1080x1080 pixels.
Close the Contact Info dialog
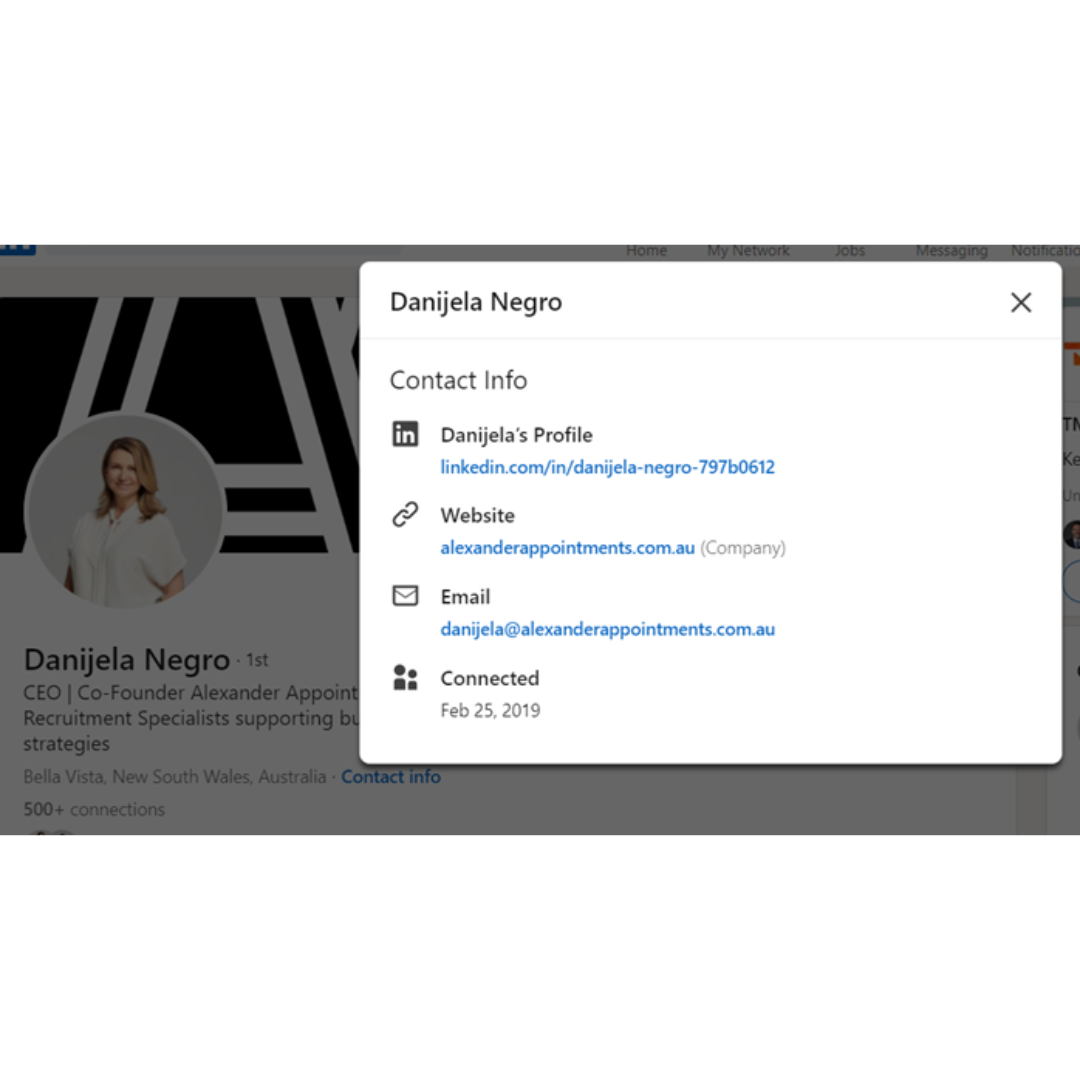point(1021,302)
